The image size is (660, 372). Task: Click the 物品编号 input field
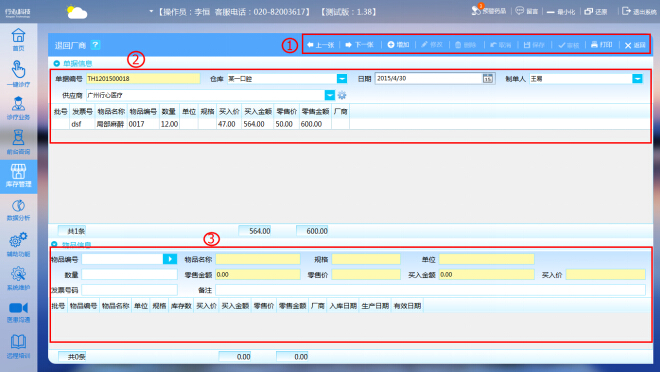[122, 259]
